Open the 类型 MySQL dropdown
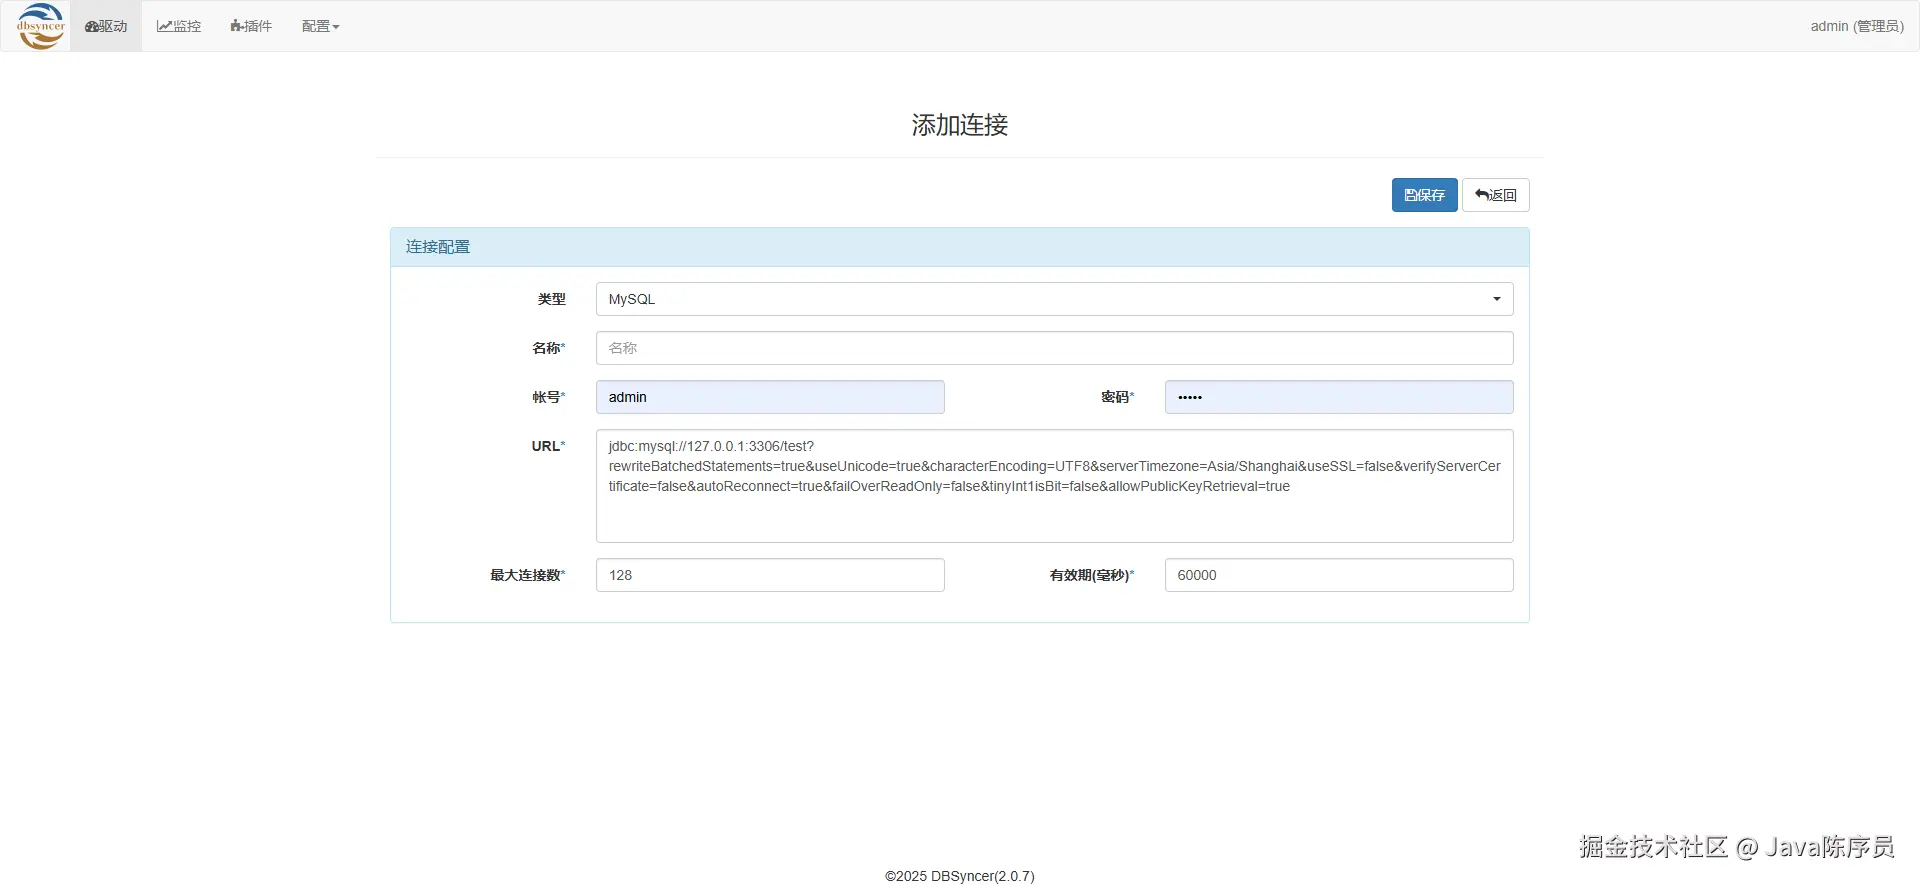Image resolution: width=1920 pixels, height=885 pixels. coord(1054,299)
